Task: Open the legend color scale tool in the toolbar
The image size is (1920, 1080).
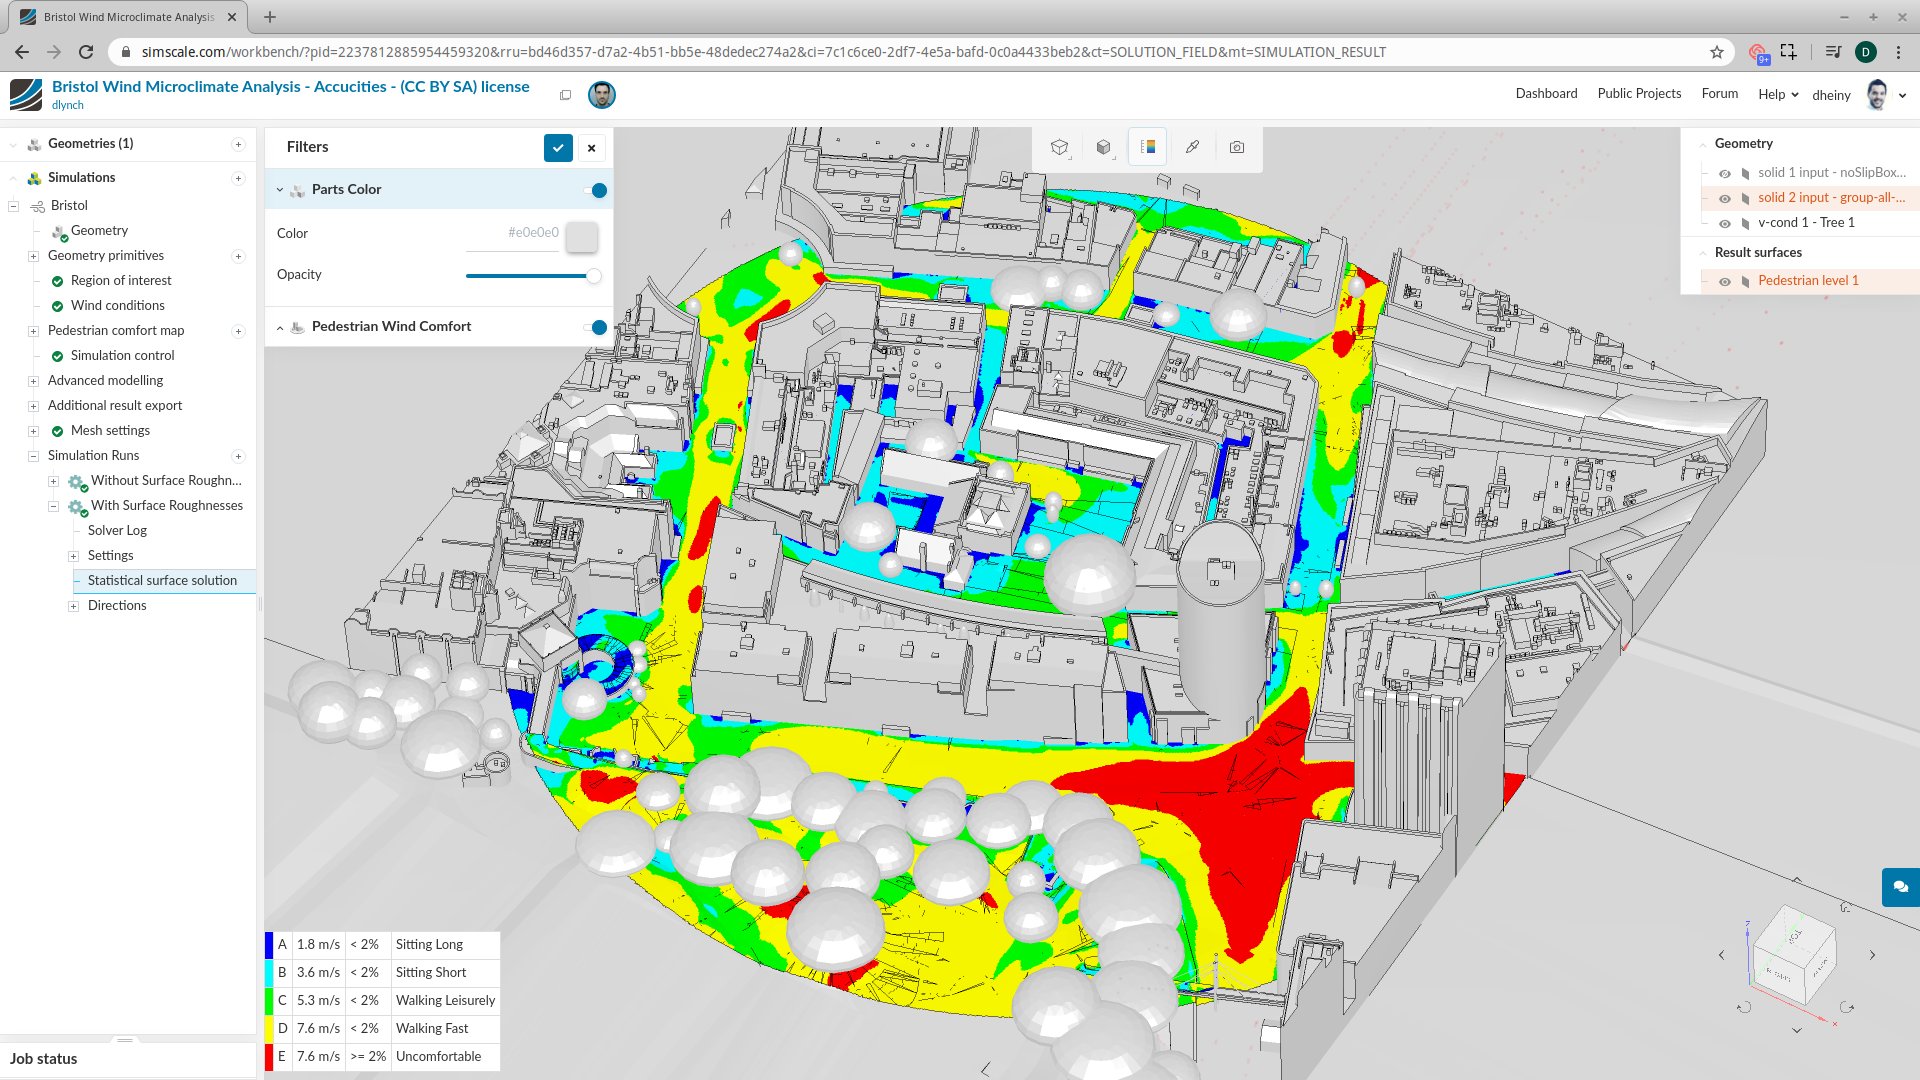Action: (x=1147, y=147)
